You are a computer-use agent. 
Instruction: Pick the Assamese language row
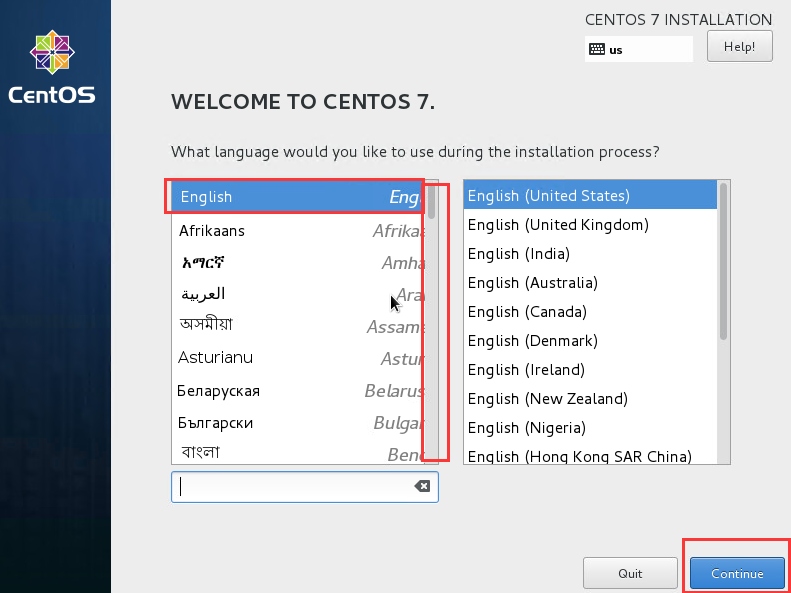299,326
